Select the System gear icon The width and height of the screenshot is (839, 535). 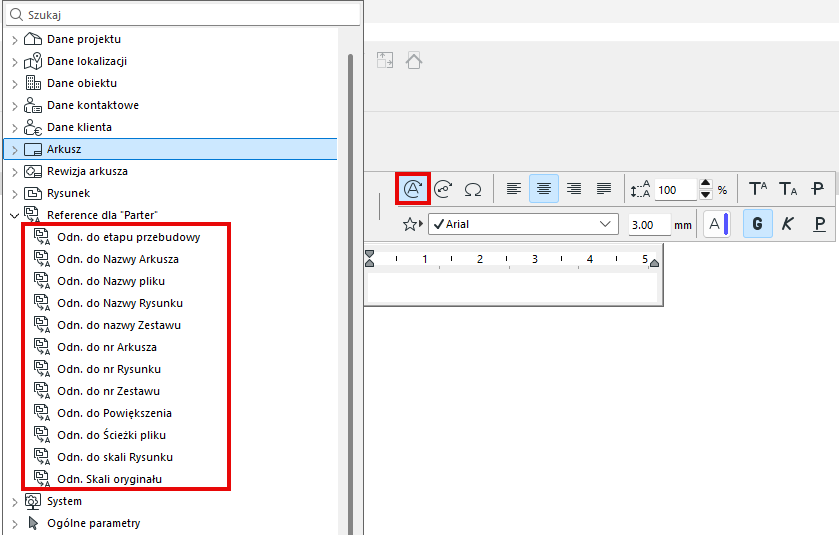click(33, 501)
